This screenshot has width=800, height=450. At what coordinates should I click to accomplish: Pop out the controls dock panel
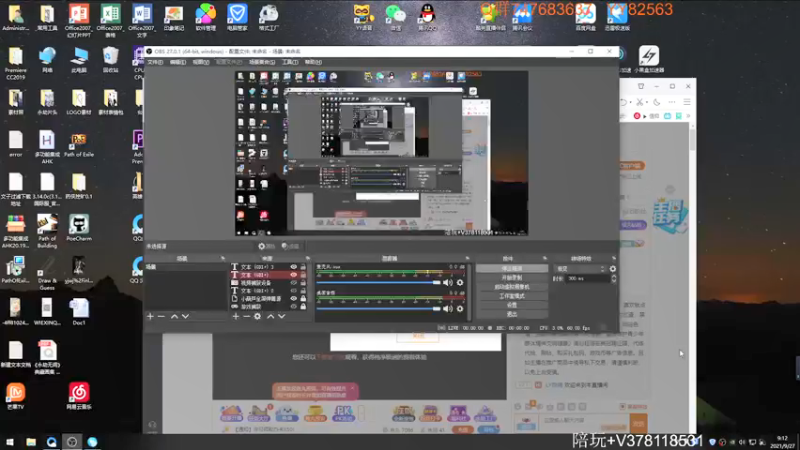point(544,259)
